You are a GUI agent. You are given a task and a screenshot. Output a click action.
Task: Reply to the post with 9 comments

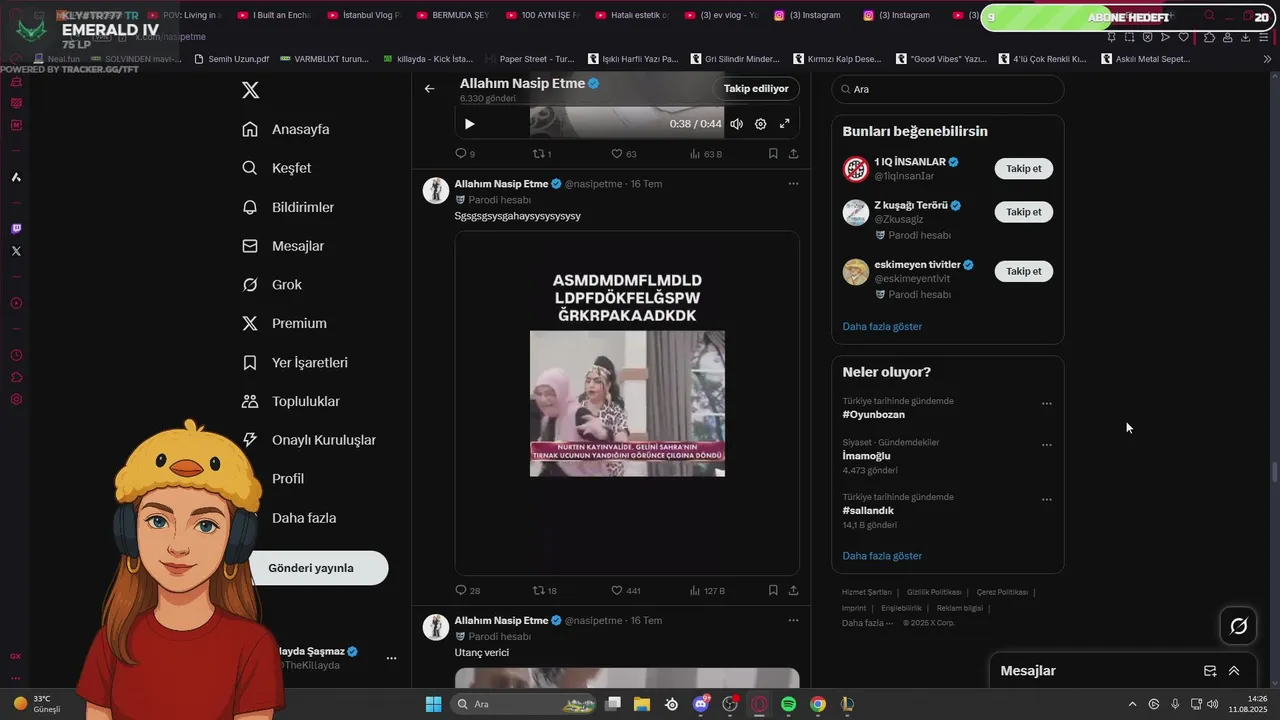click(465, 154)
